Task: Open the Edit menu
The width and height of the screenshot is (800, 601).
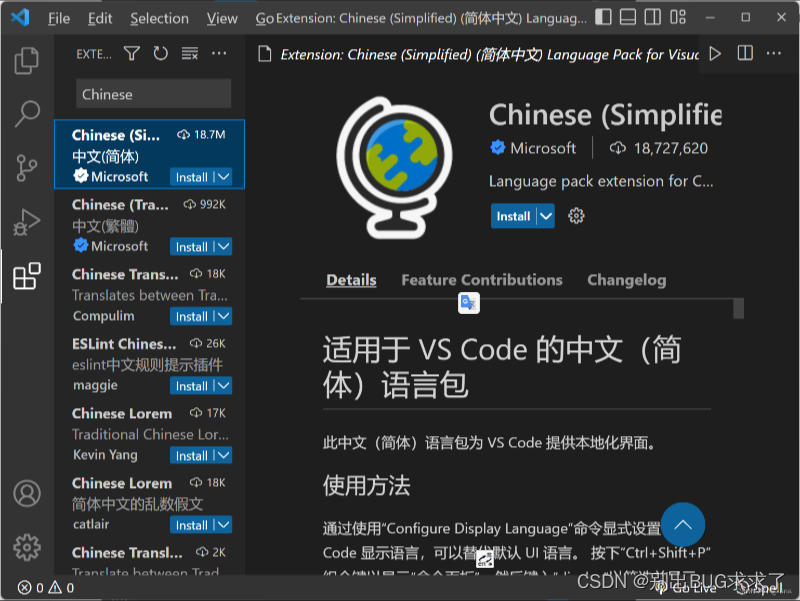Action: 99,18
